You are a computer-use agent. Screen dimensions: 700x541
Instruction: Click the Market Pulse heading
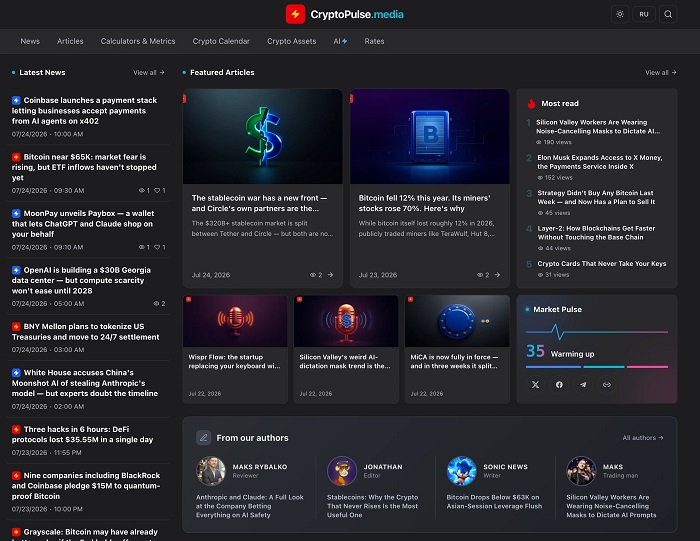557,309
